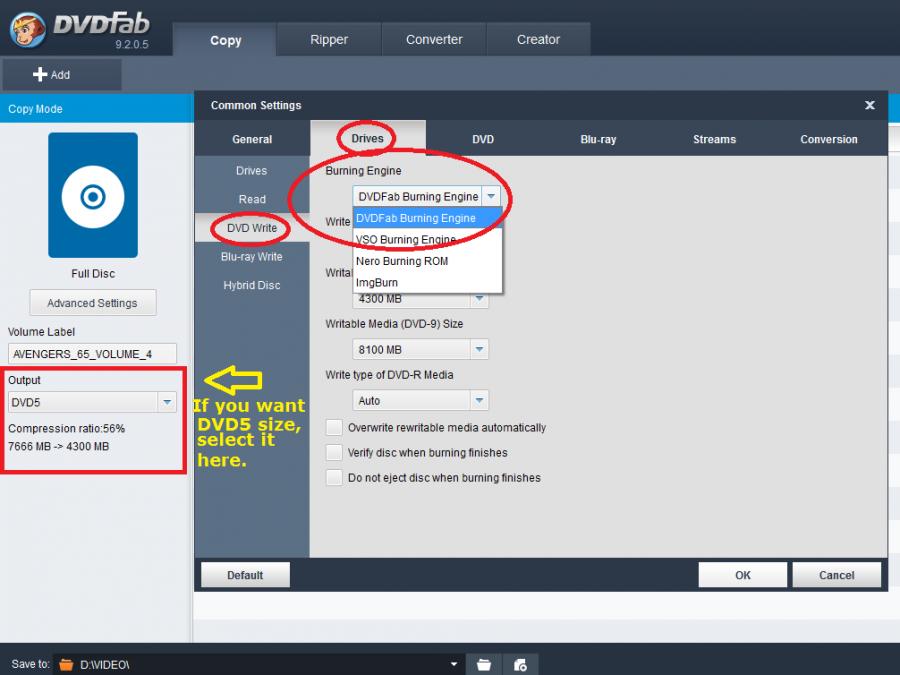
Task: Switch to the Ripper module tab
Action: [329, 40]
